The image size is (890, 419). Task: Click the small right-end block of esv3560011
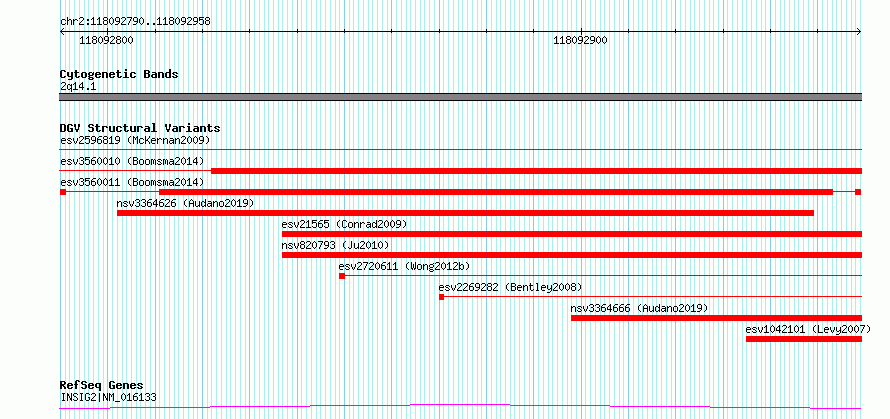coord(858,192)
